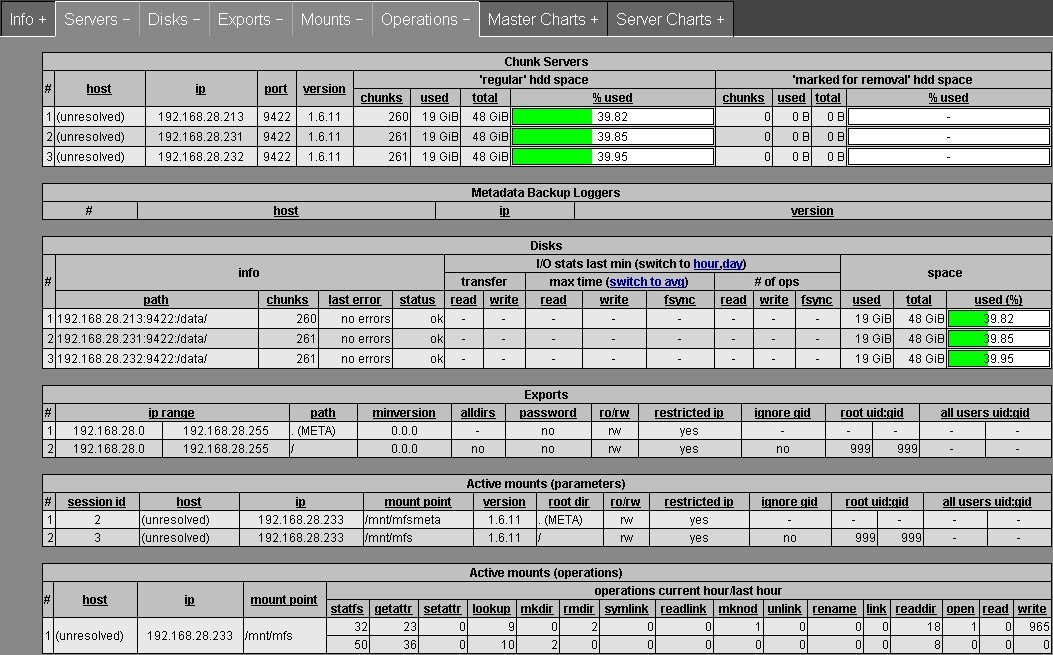Click Chunk Servers ip cell 192.168.28.213
The image size is (1053, 655).
click(x=200, y=117)
